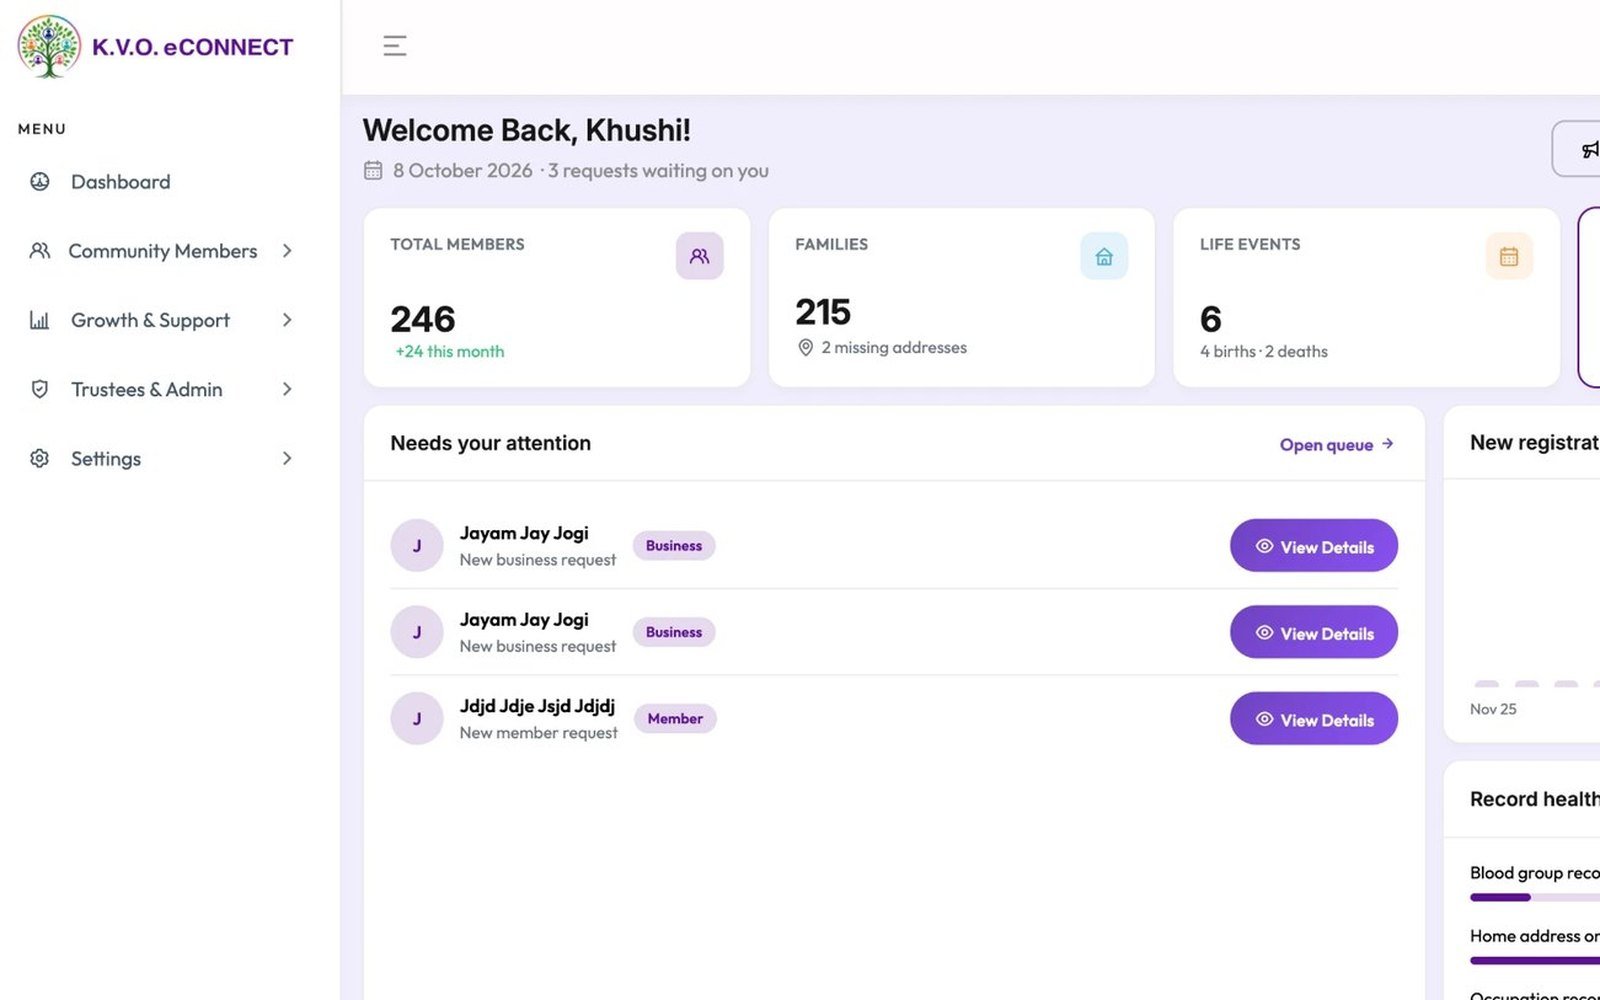Click the Nov 25 chart label

click(x=1493, y=709)
